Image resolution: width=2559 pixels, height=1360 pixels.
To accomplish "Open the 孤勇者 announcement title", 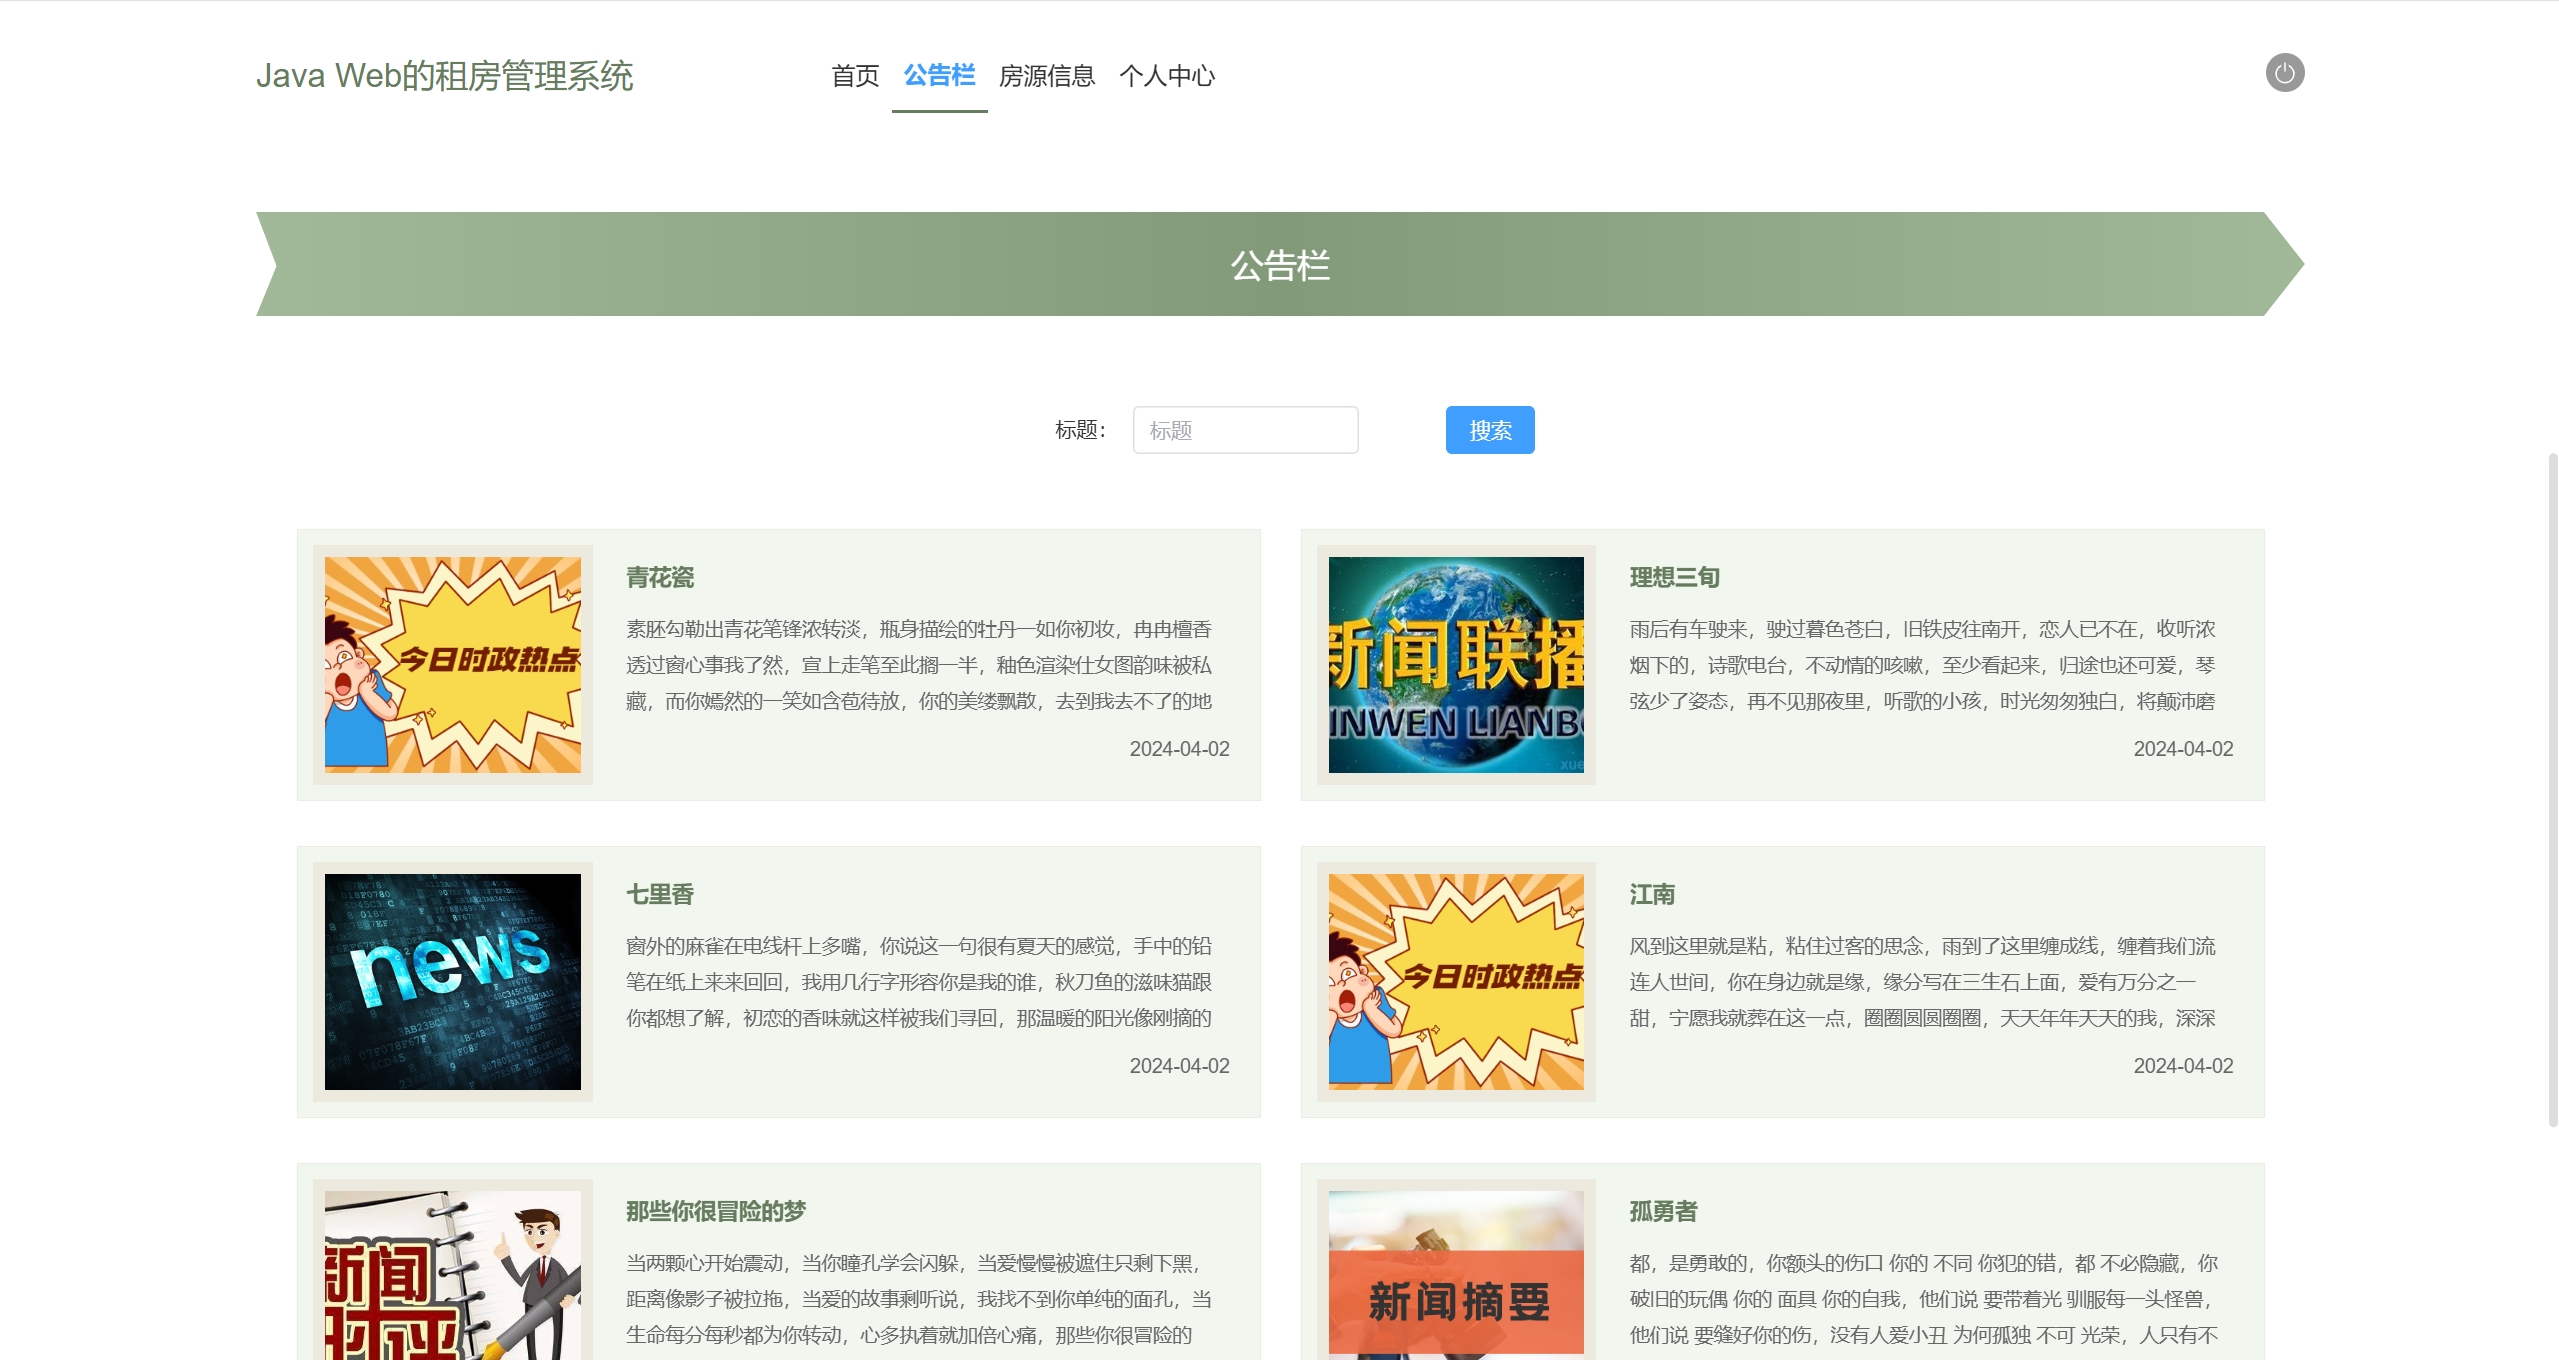I will click(x=1664, y=1211).
